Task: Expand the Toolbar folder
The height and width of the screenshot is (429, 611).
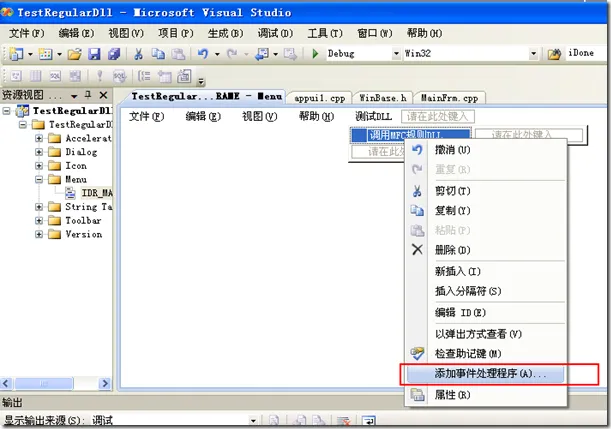Action: 39,221
